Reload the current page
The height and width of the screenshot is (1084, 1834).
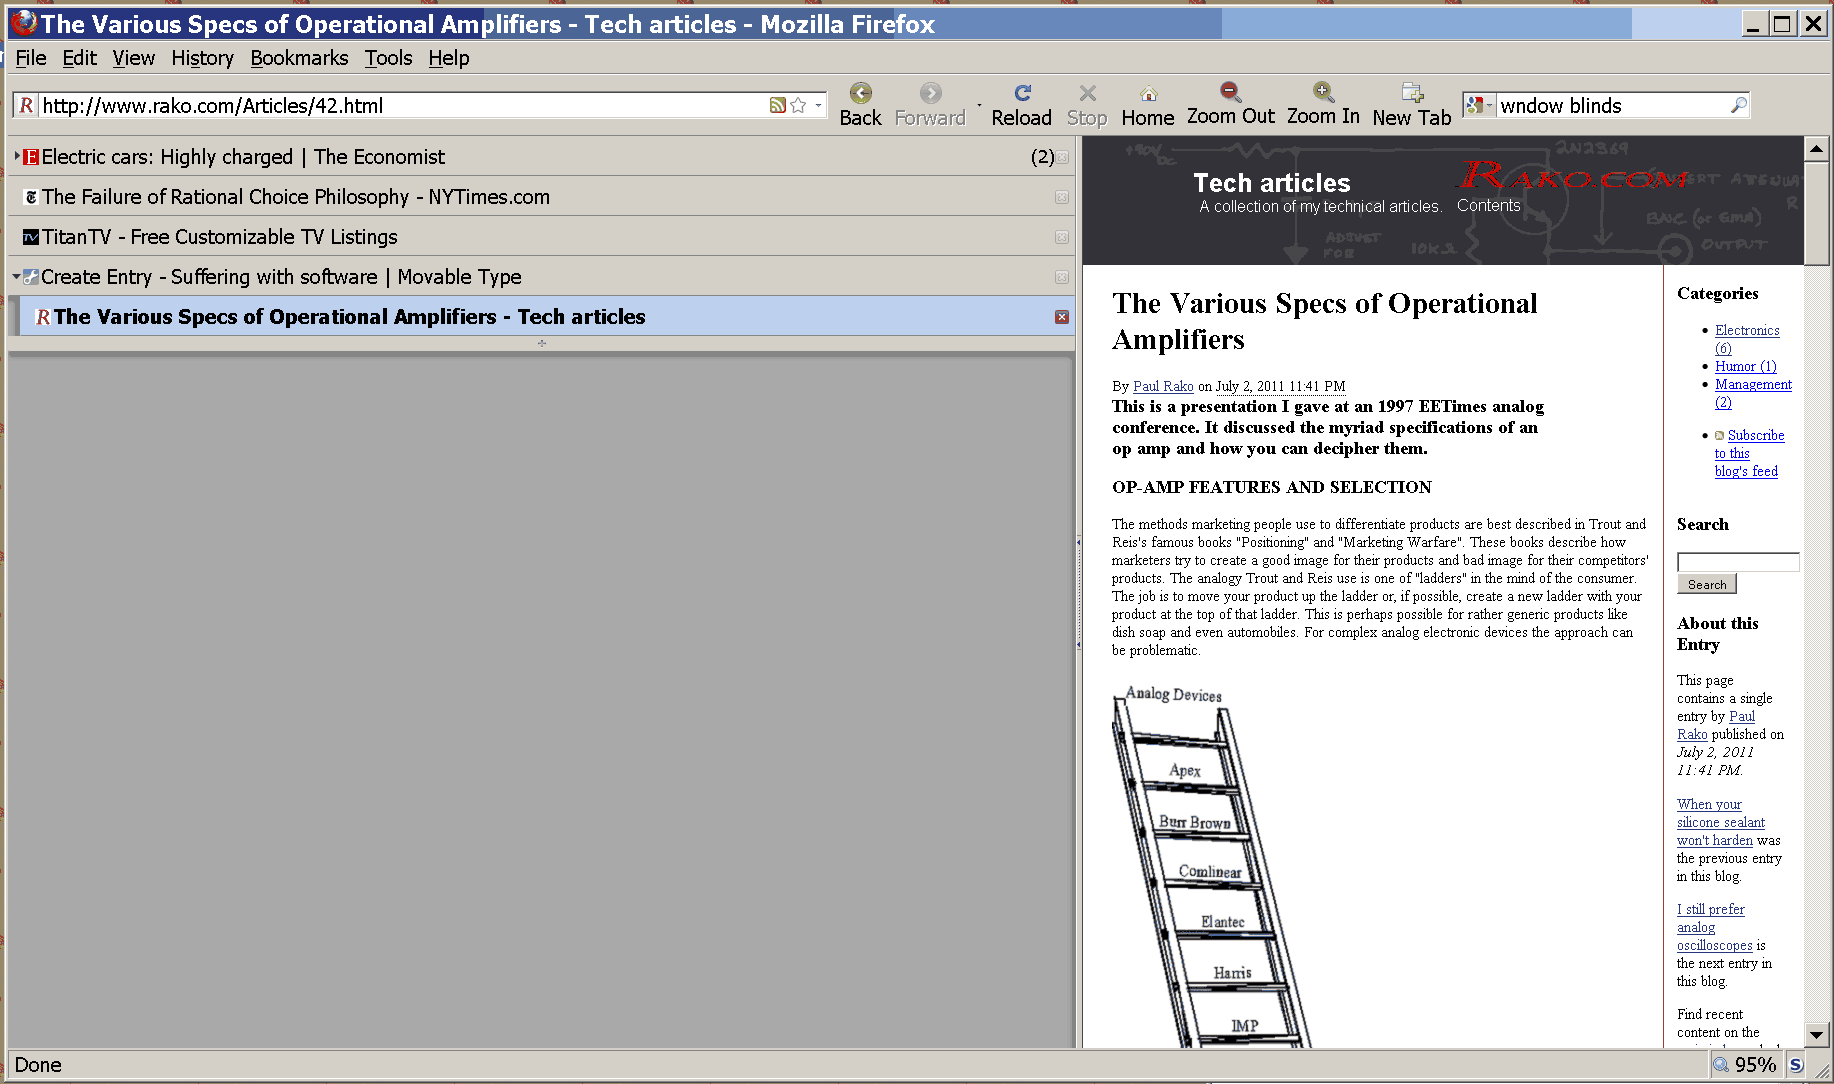(x=1021, y=105)
